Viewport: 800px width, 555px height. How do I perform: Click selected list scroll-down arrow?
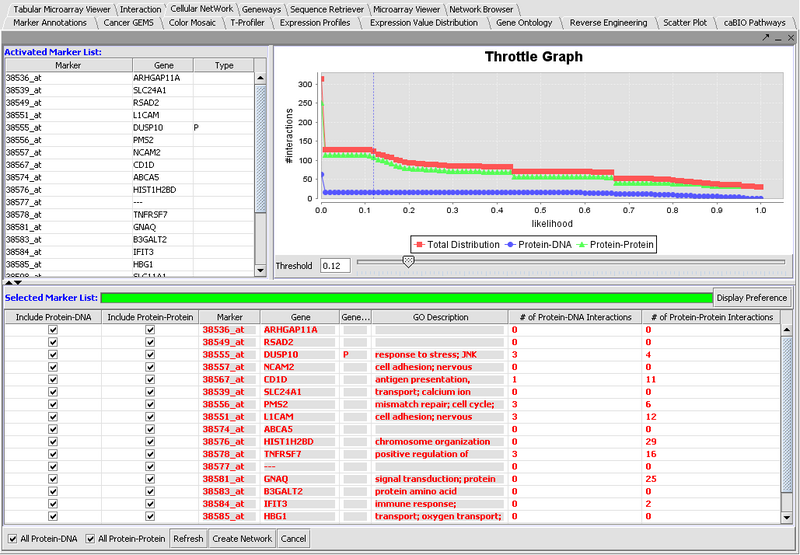point(786,517)
